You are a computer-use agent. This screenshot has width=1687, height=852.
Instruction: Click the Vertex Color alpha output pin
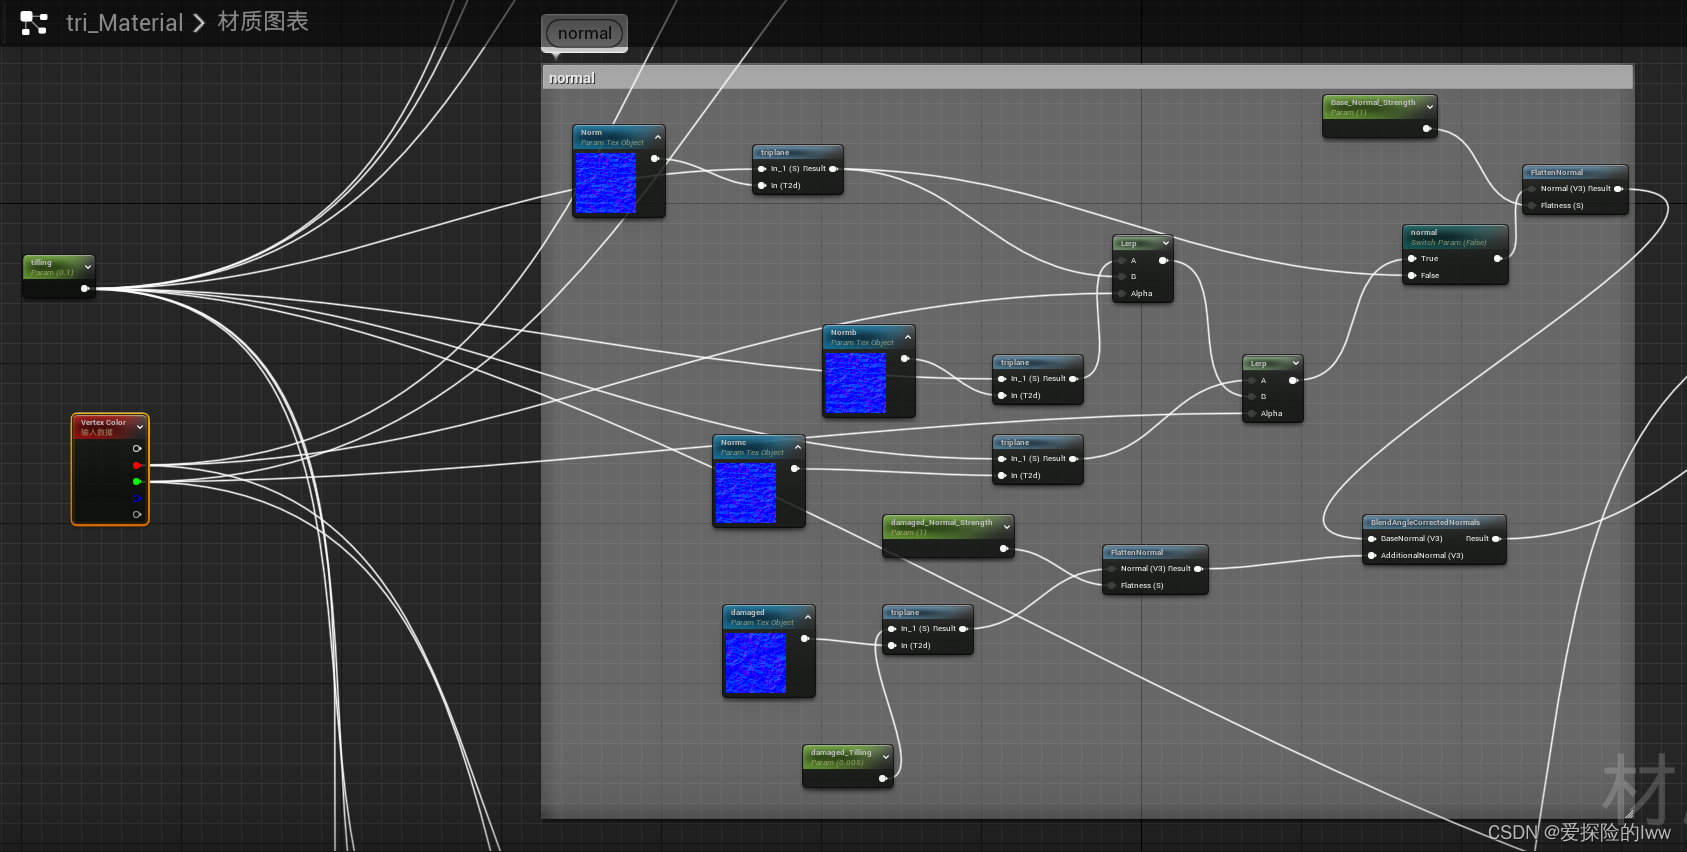[137, 515]
